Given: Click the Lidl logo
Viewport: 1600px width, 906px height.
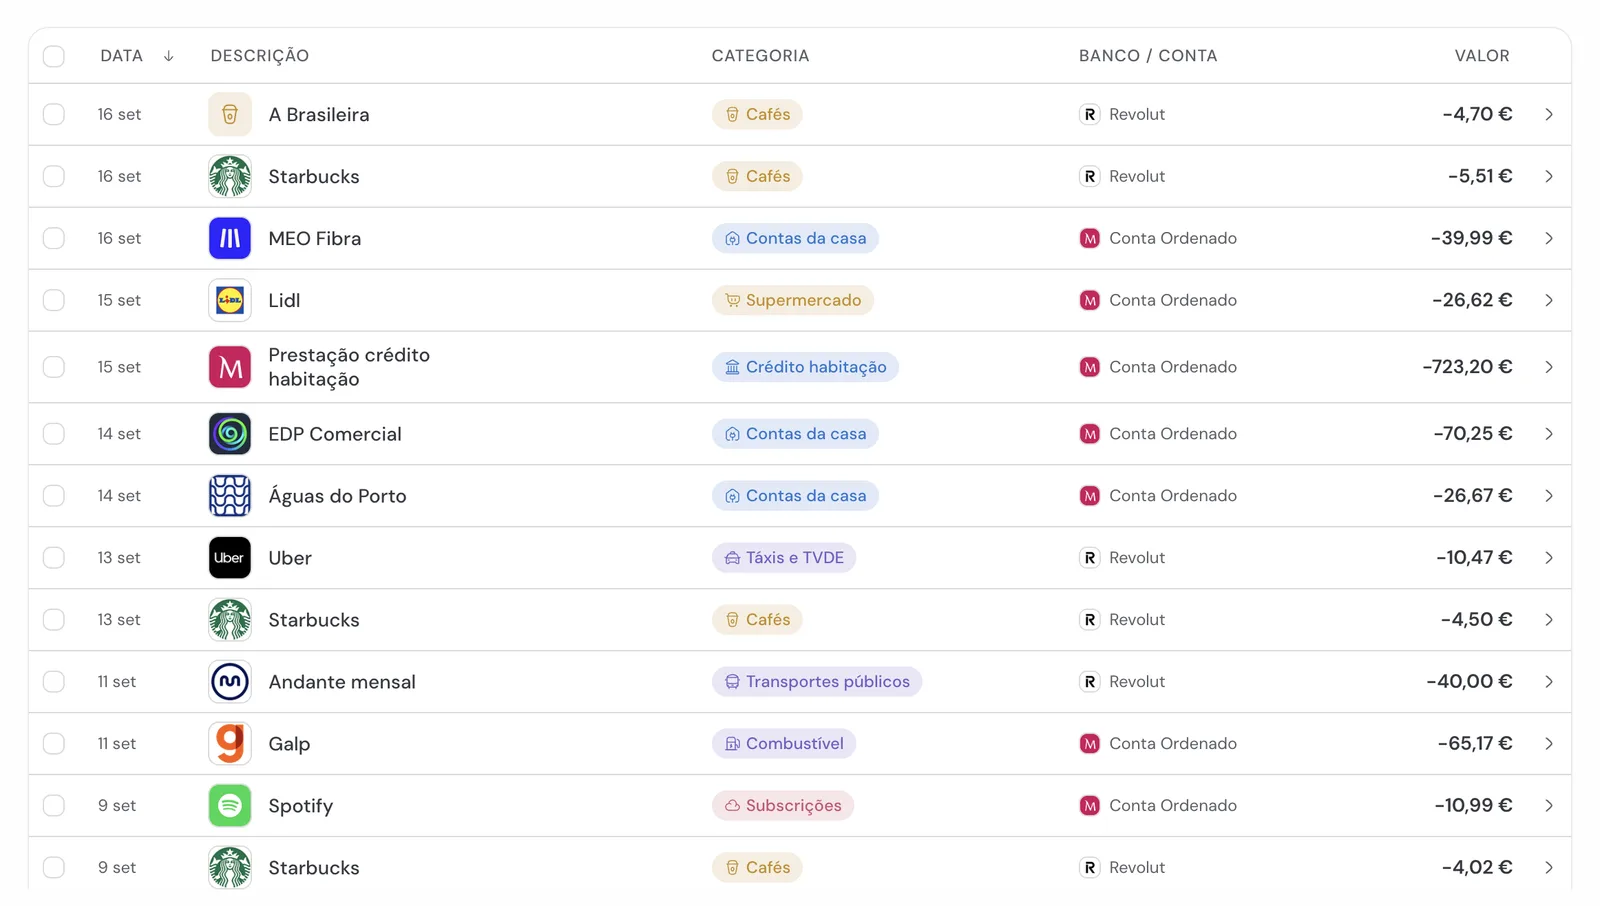Looking at the screenshot, I should point(230,300).
